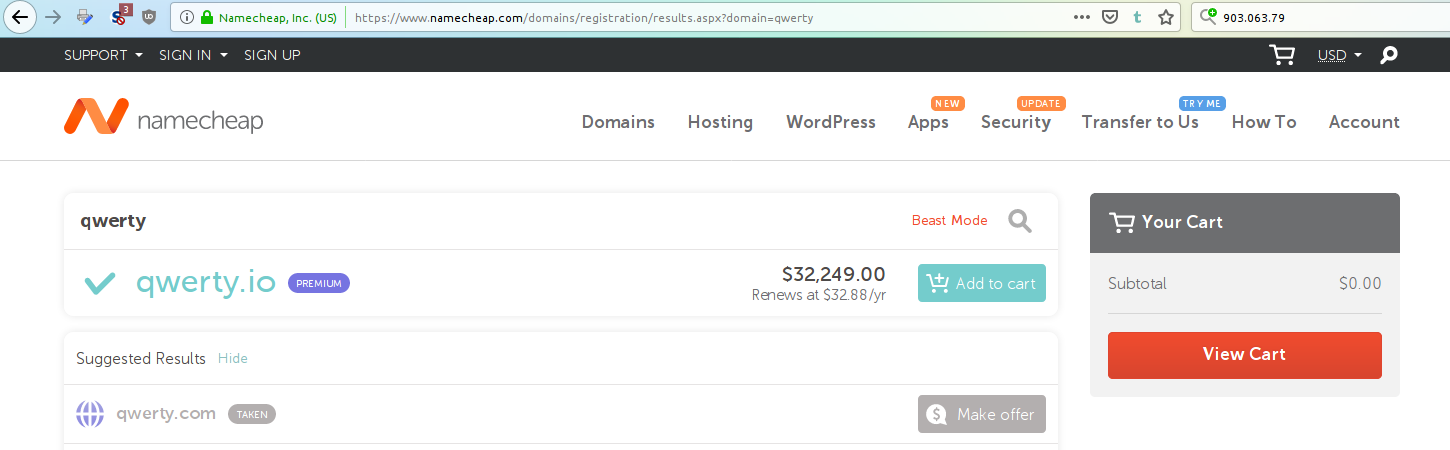Viewport: 1450px width, 450px height.
Task: Click 'Namecheap, Inc. (US)' certificate label
Action: coord(278,17)
